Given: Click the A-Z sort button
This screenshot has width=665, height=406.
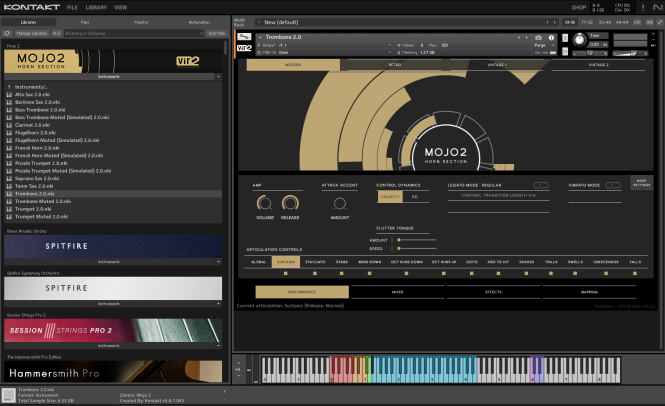Looking at the screenshot, I should (56, 33).
